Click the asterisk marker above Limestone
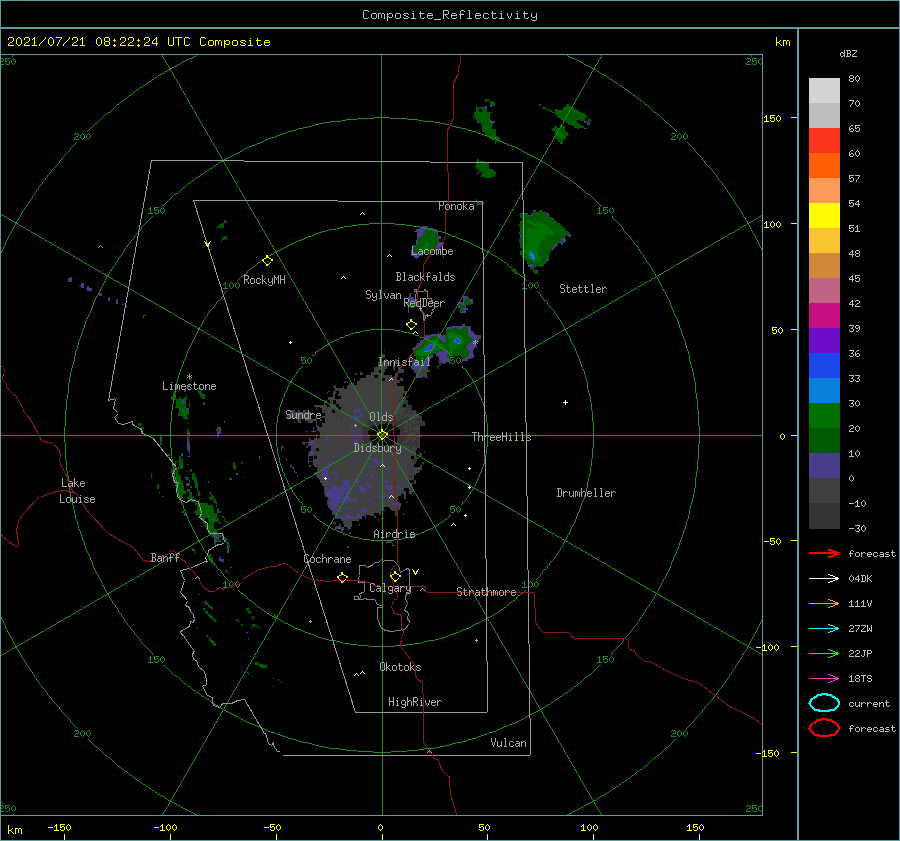Screen dimensions: 900x841 point(189,378)
